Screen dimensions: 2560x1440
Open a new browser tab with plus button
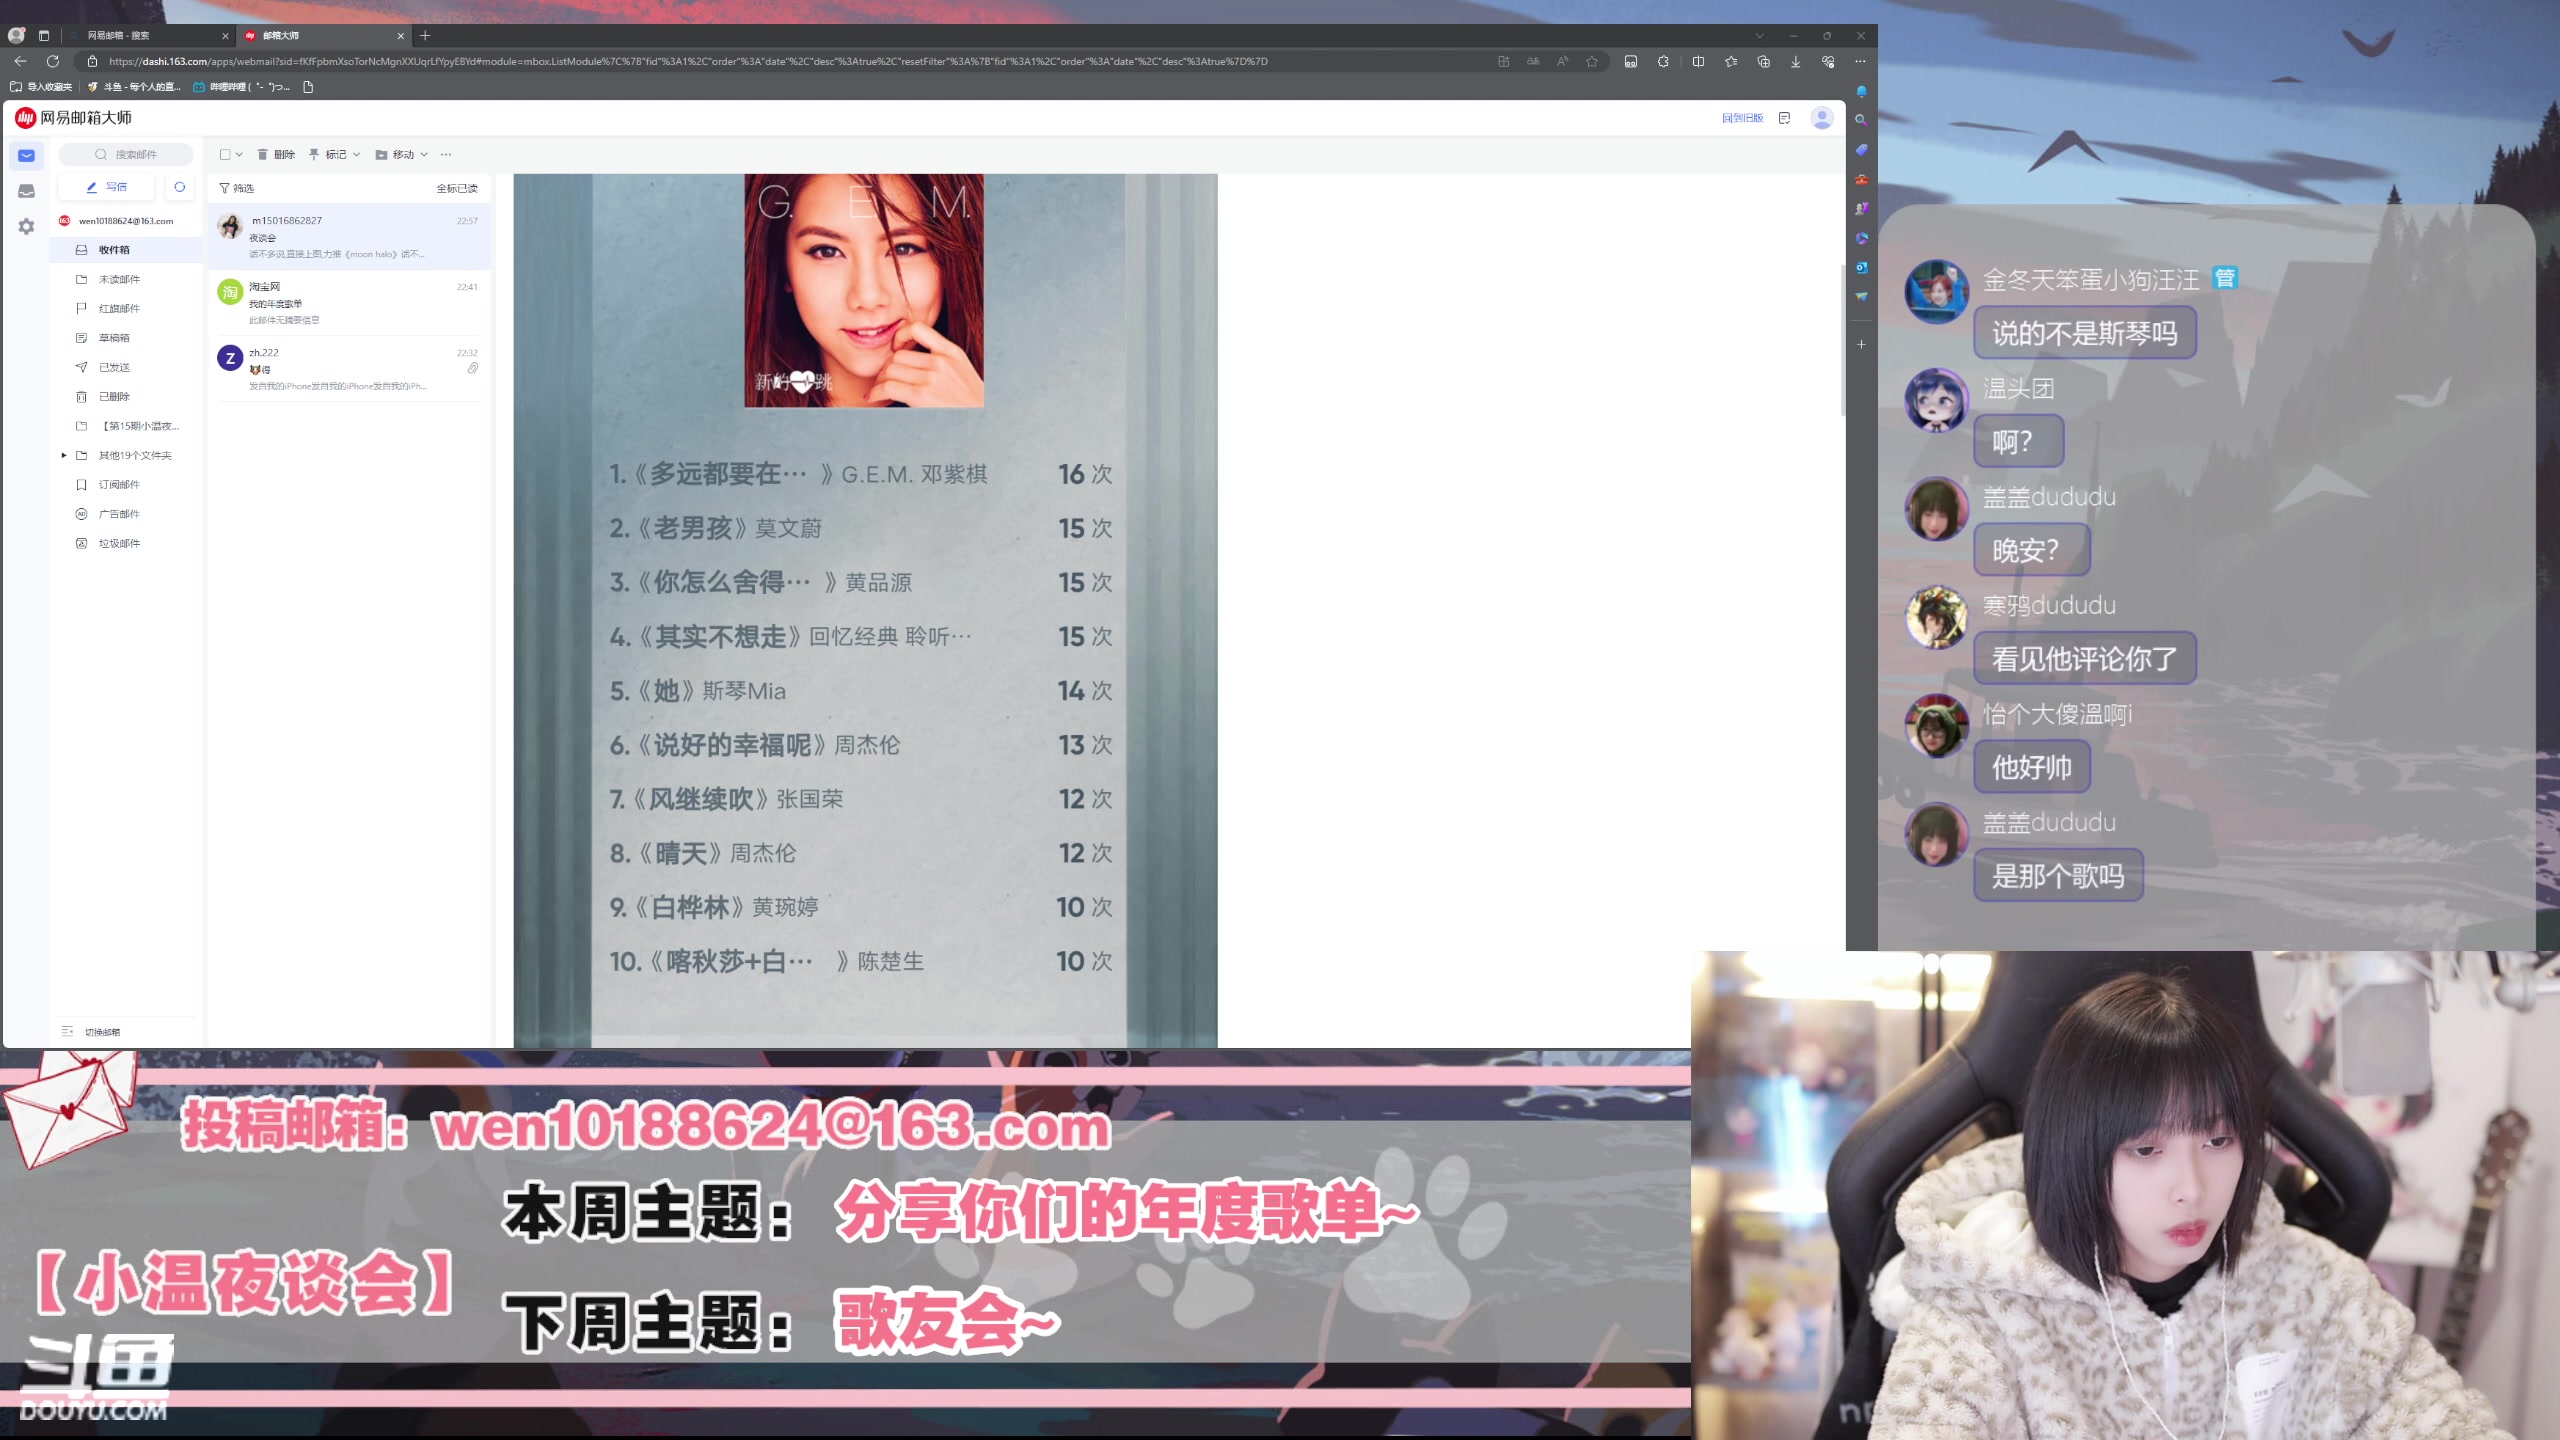425,35
